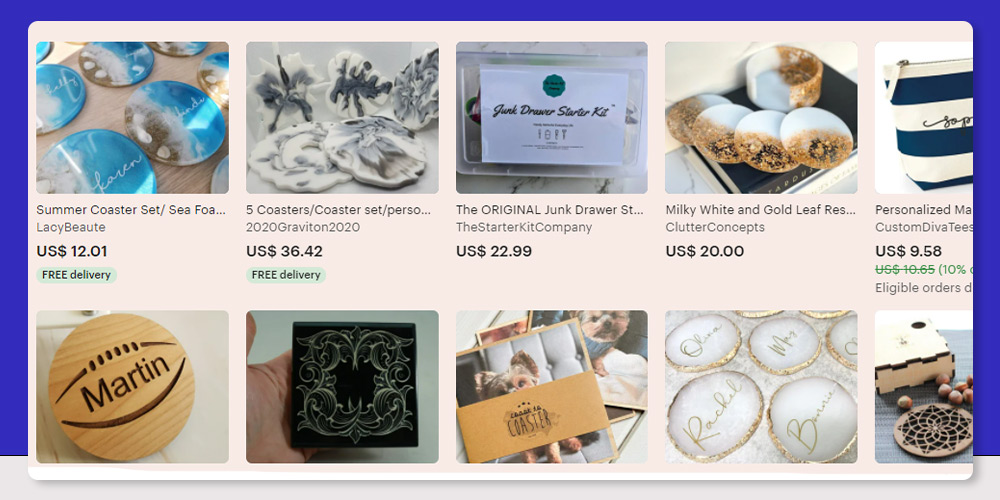Click the FREE delivery badge under US$ 36.42

[x=286, y=275]
